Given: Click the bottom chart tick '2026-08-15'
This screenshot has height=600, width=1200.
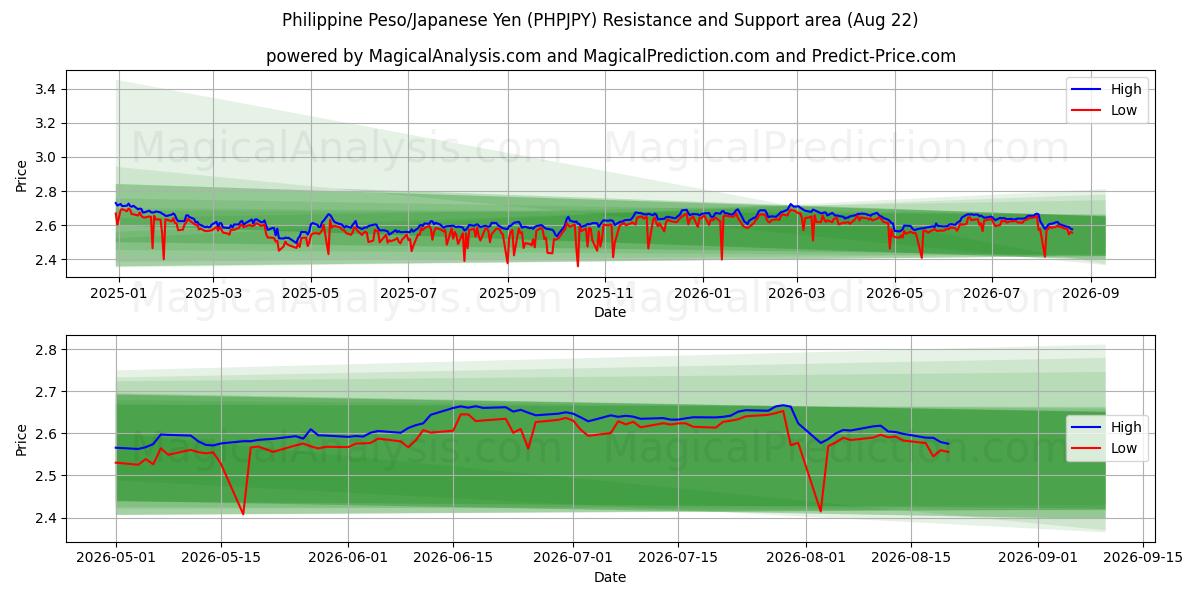Looking at the screenshot, I should coord(910,558).
